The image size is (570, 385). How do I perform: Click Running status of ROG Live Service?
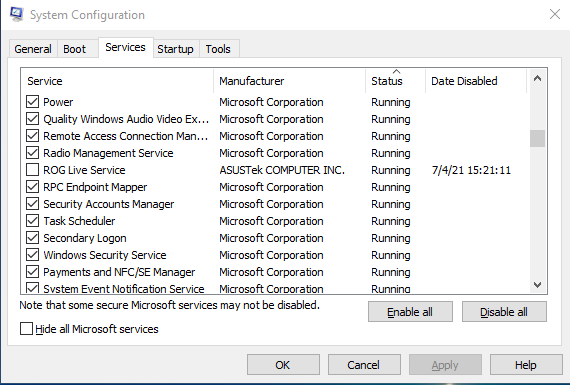coord(391,170)
